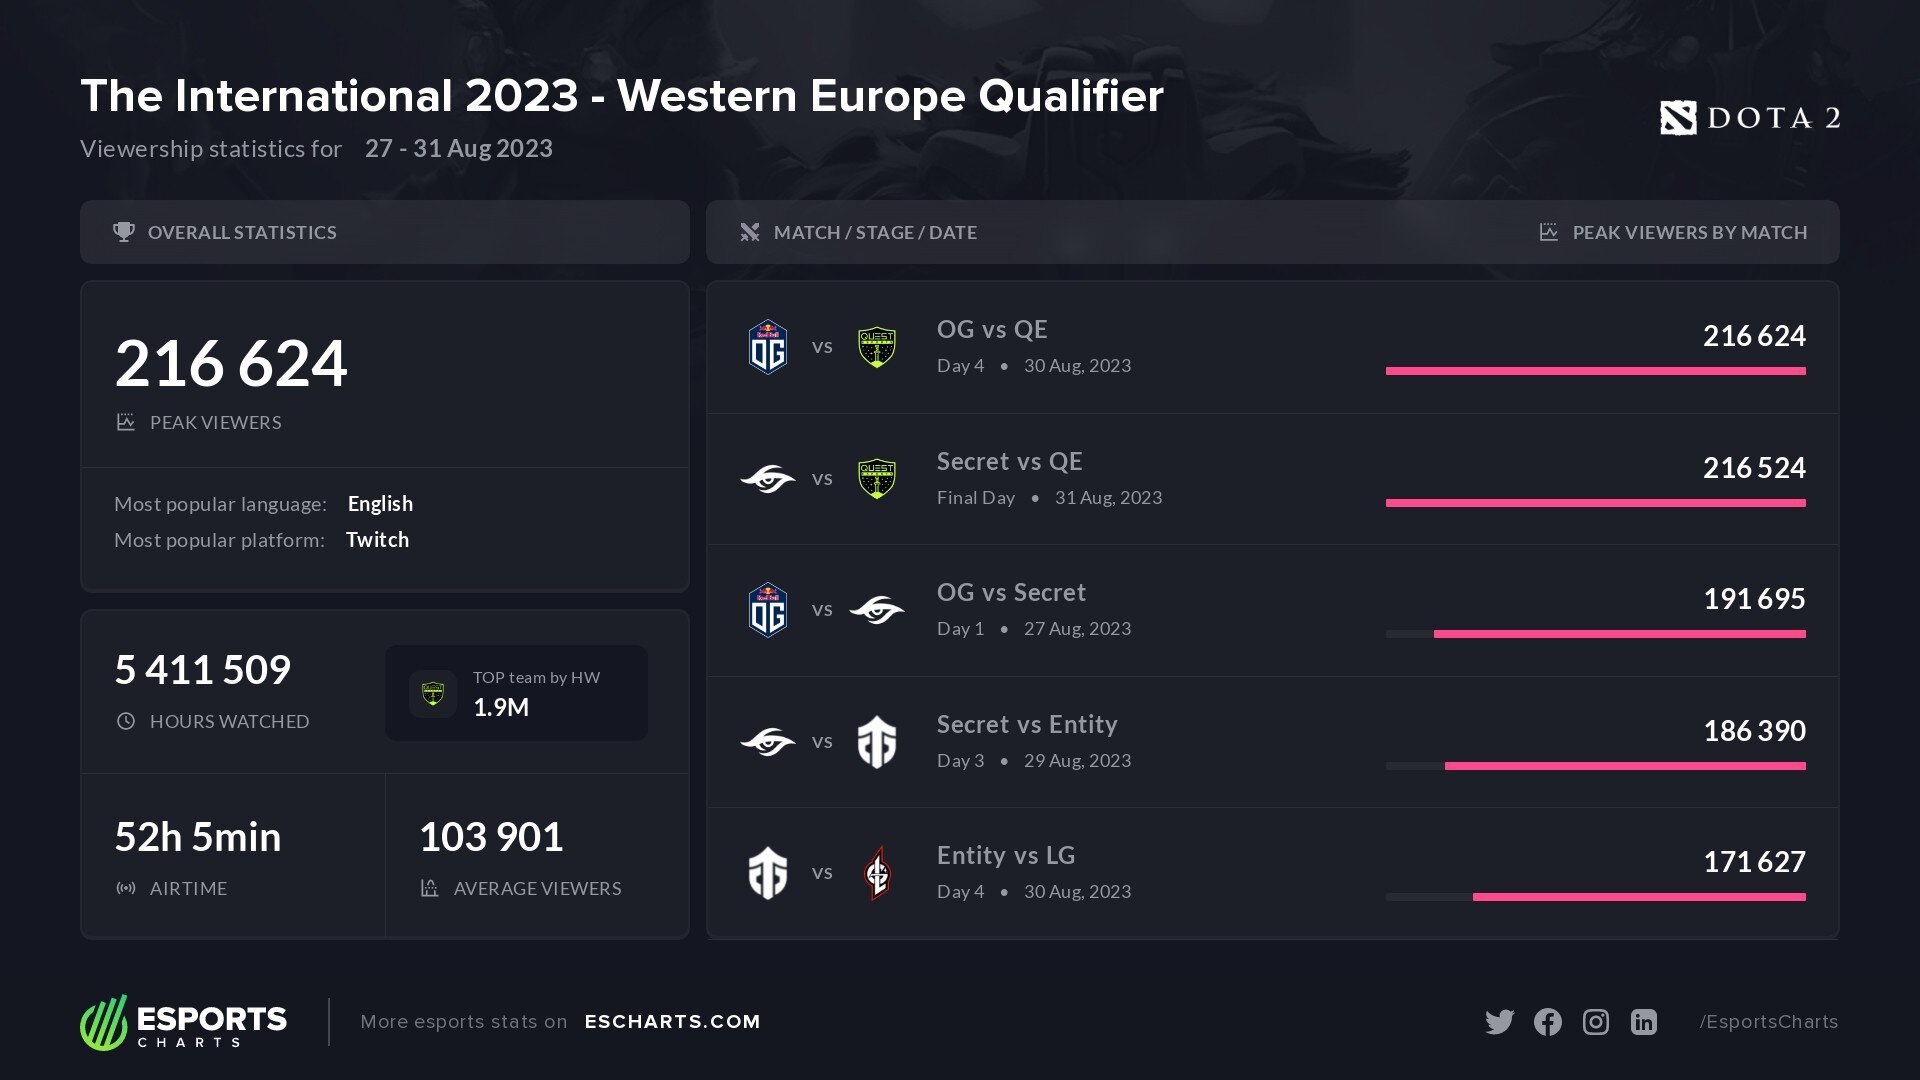
Task: Click the trophy icon beside Overall Statistics
Action: [124, 232]
